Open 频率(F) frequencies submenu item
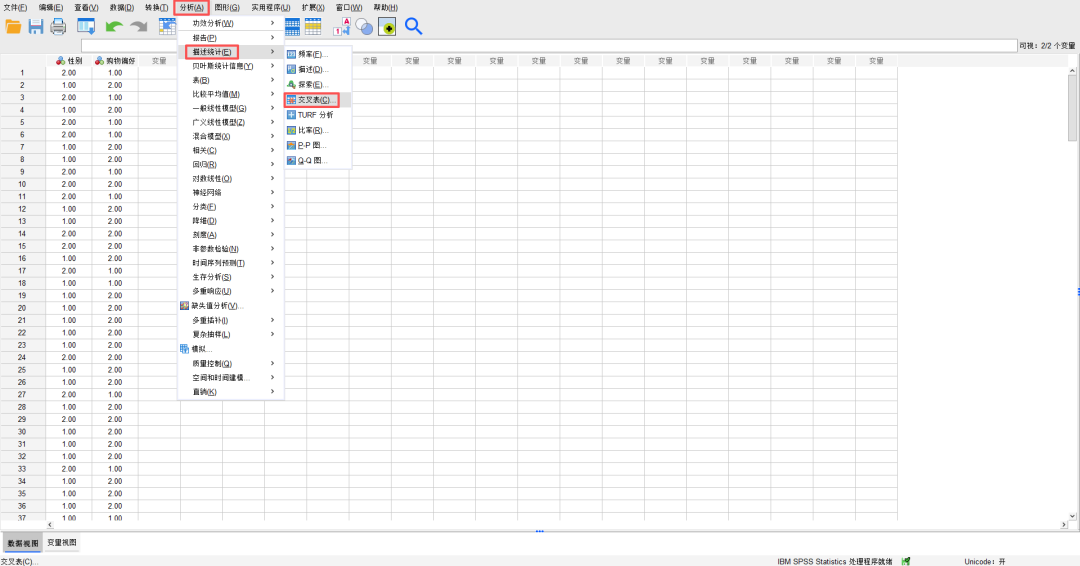This screenshot has height=566, width=1080. [318, 54]
